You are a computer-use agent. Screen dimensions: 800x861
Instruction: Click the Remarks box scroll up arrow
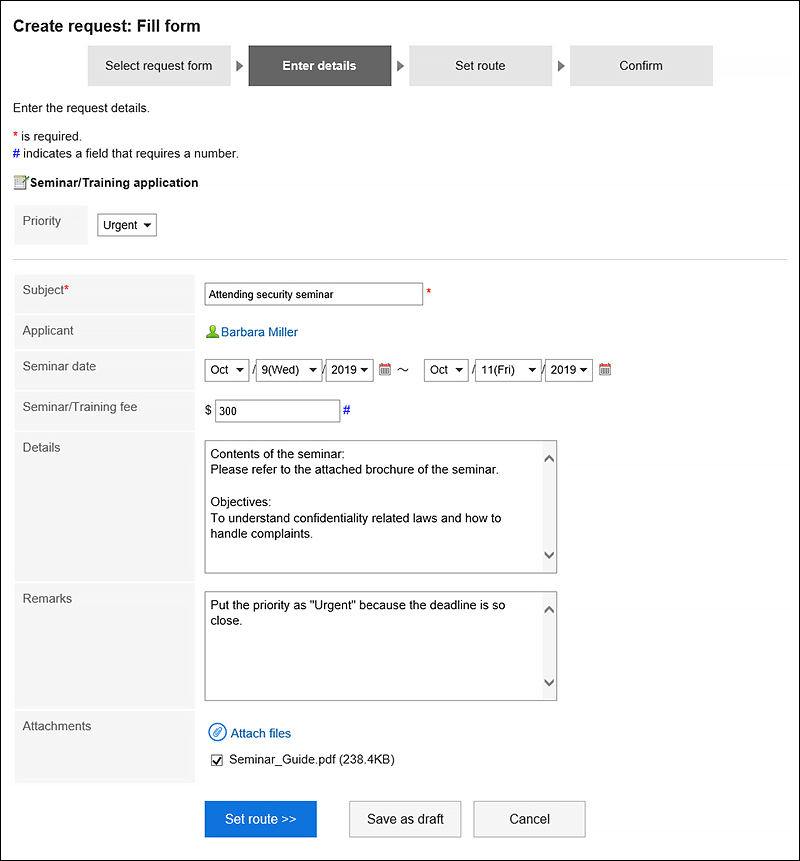(x=549, y=610)
